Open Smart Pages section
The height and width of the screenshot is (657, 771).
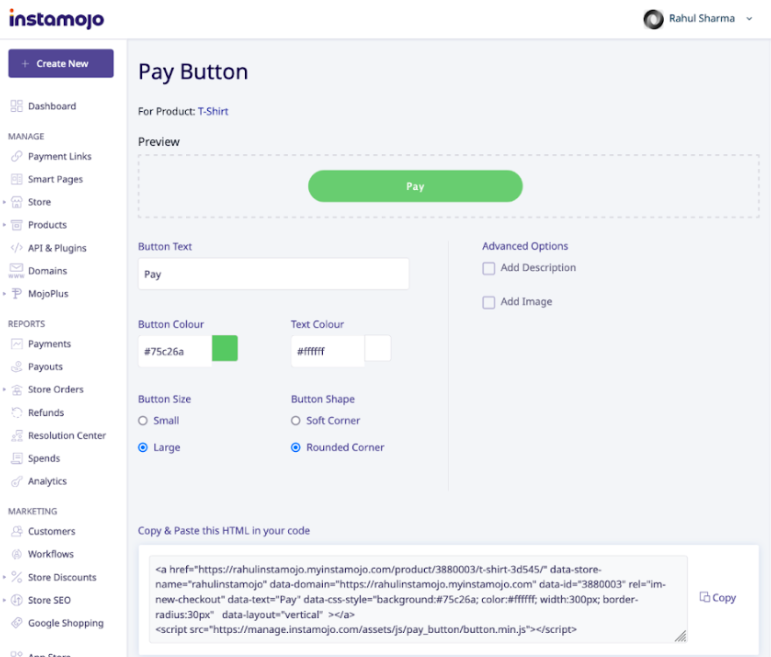point(56,179)
